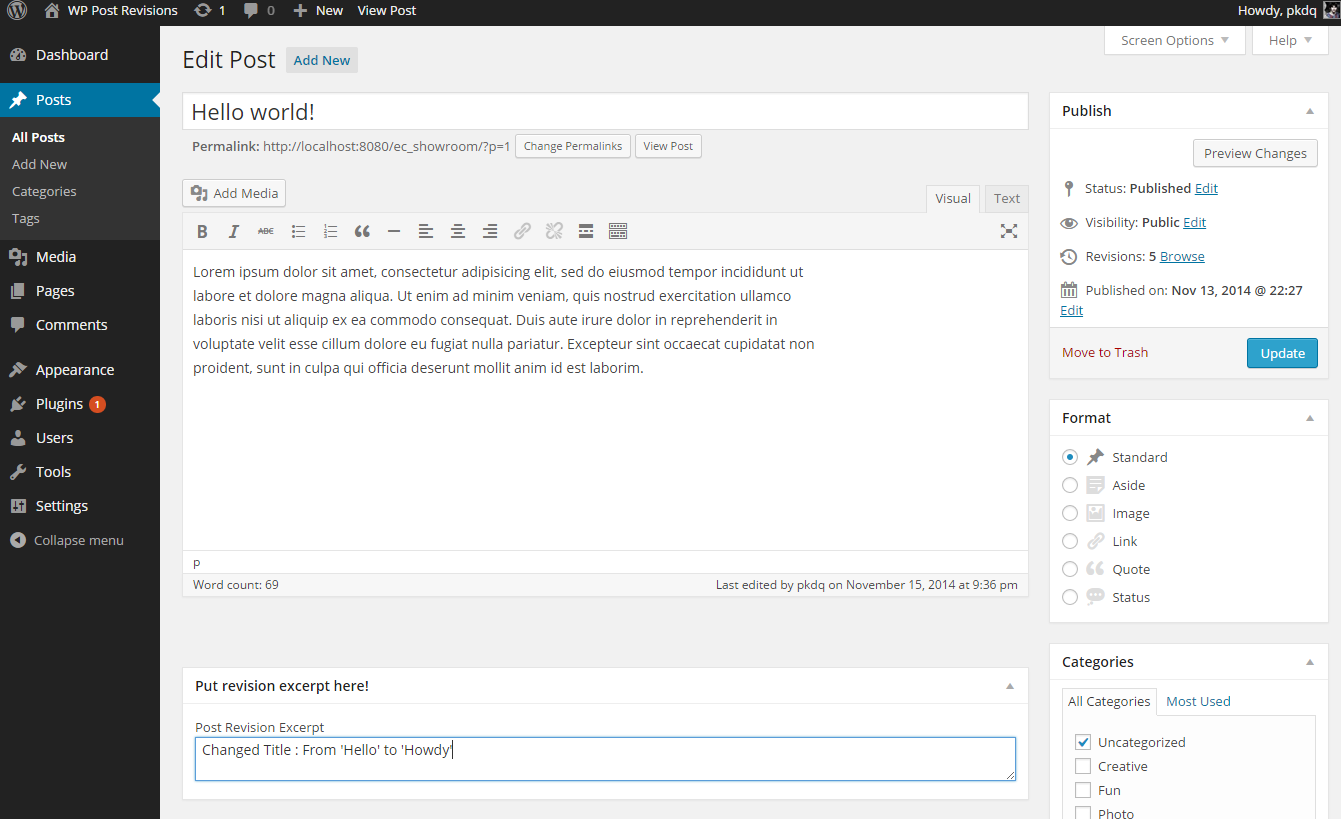Insert a numbered list

(330, 231)
